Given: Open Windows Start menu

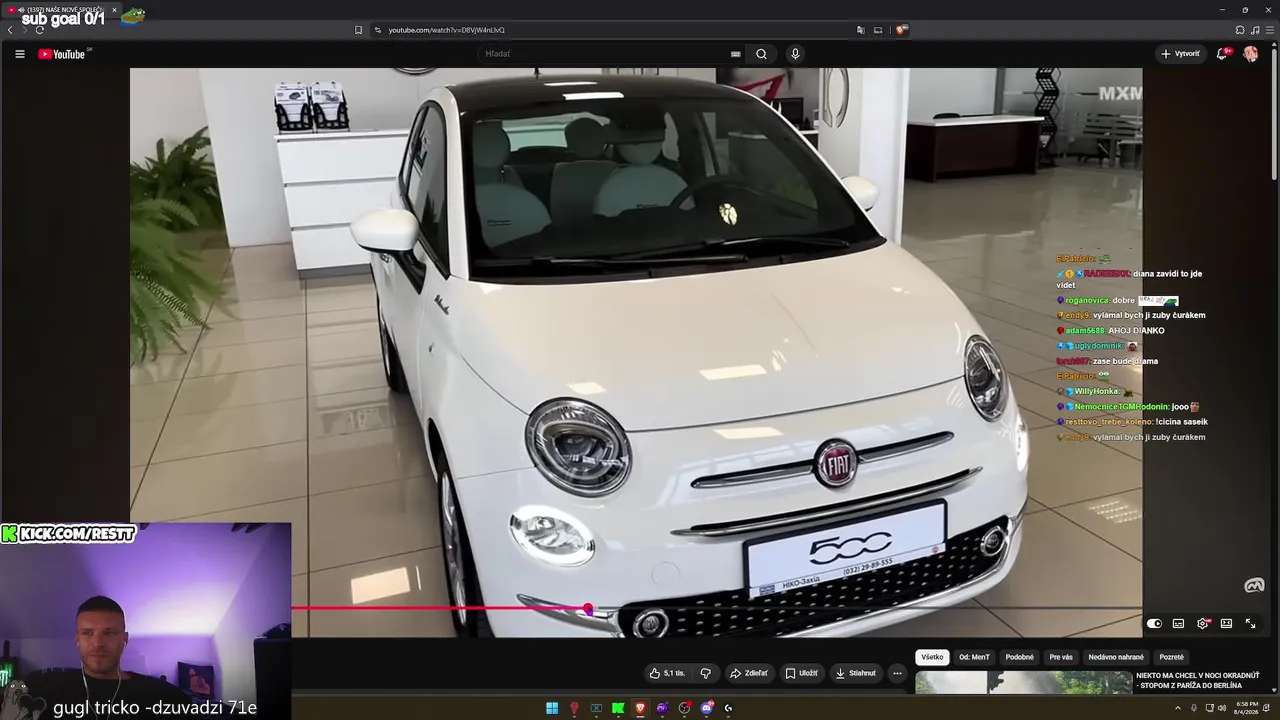Looking at the screenshot, I should [552, 708].
